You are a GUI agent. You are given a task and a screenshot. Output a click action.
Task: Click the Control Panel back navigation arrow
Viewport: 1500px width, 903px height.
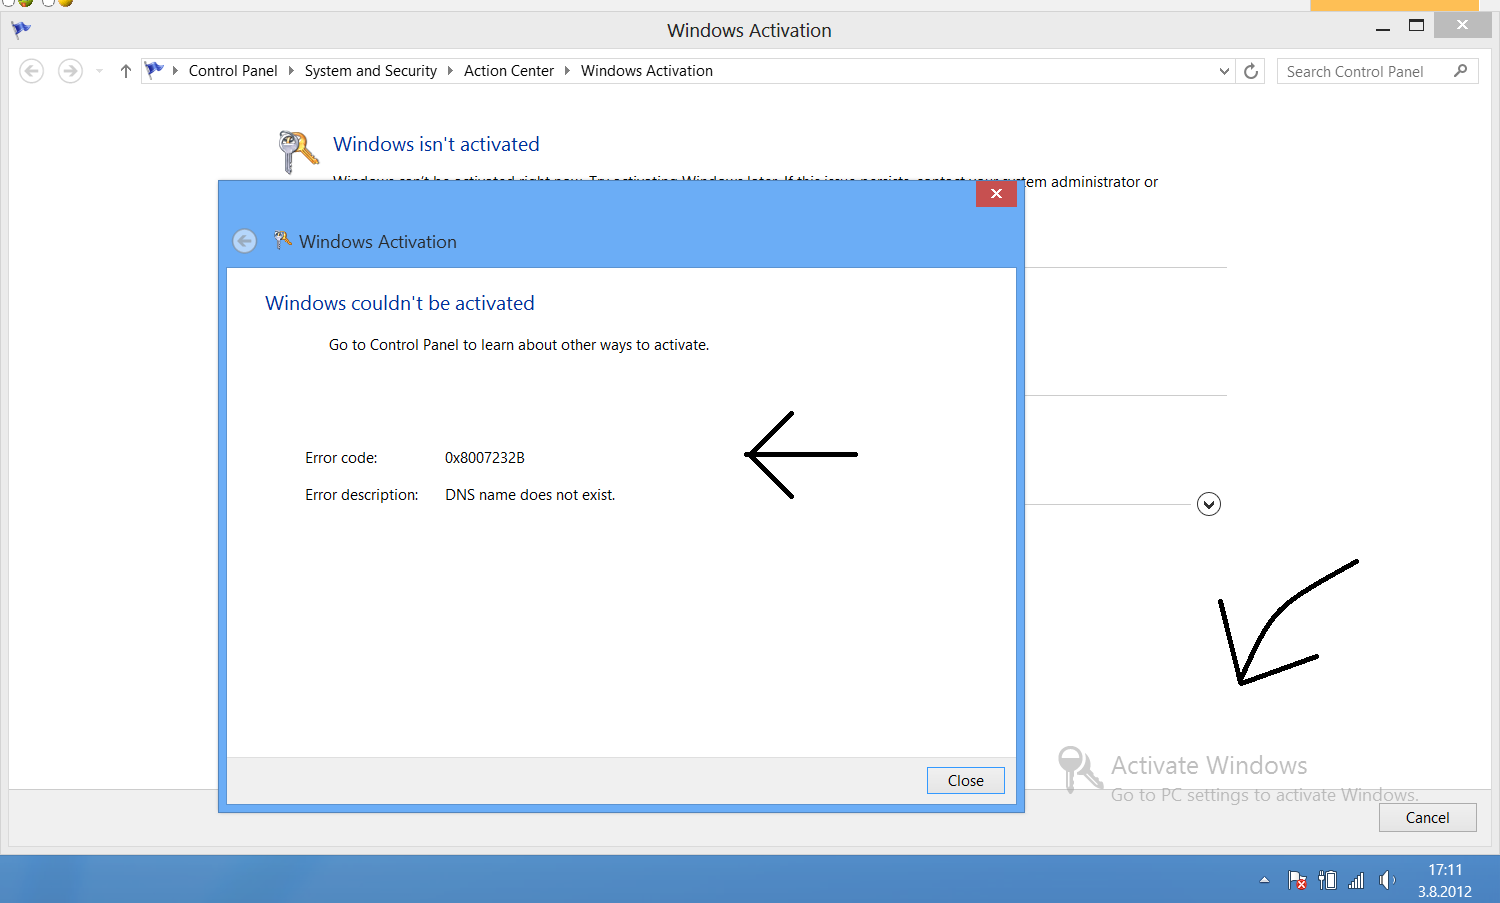[32, 71]
